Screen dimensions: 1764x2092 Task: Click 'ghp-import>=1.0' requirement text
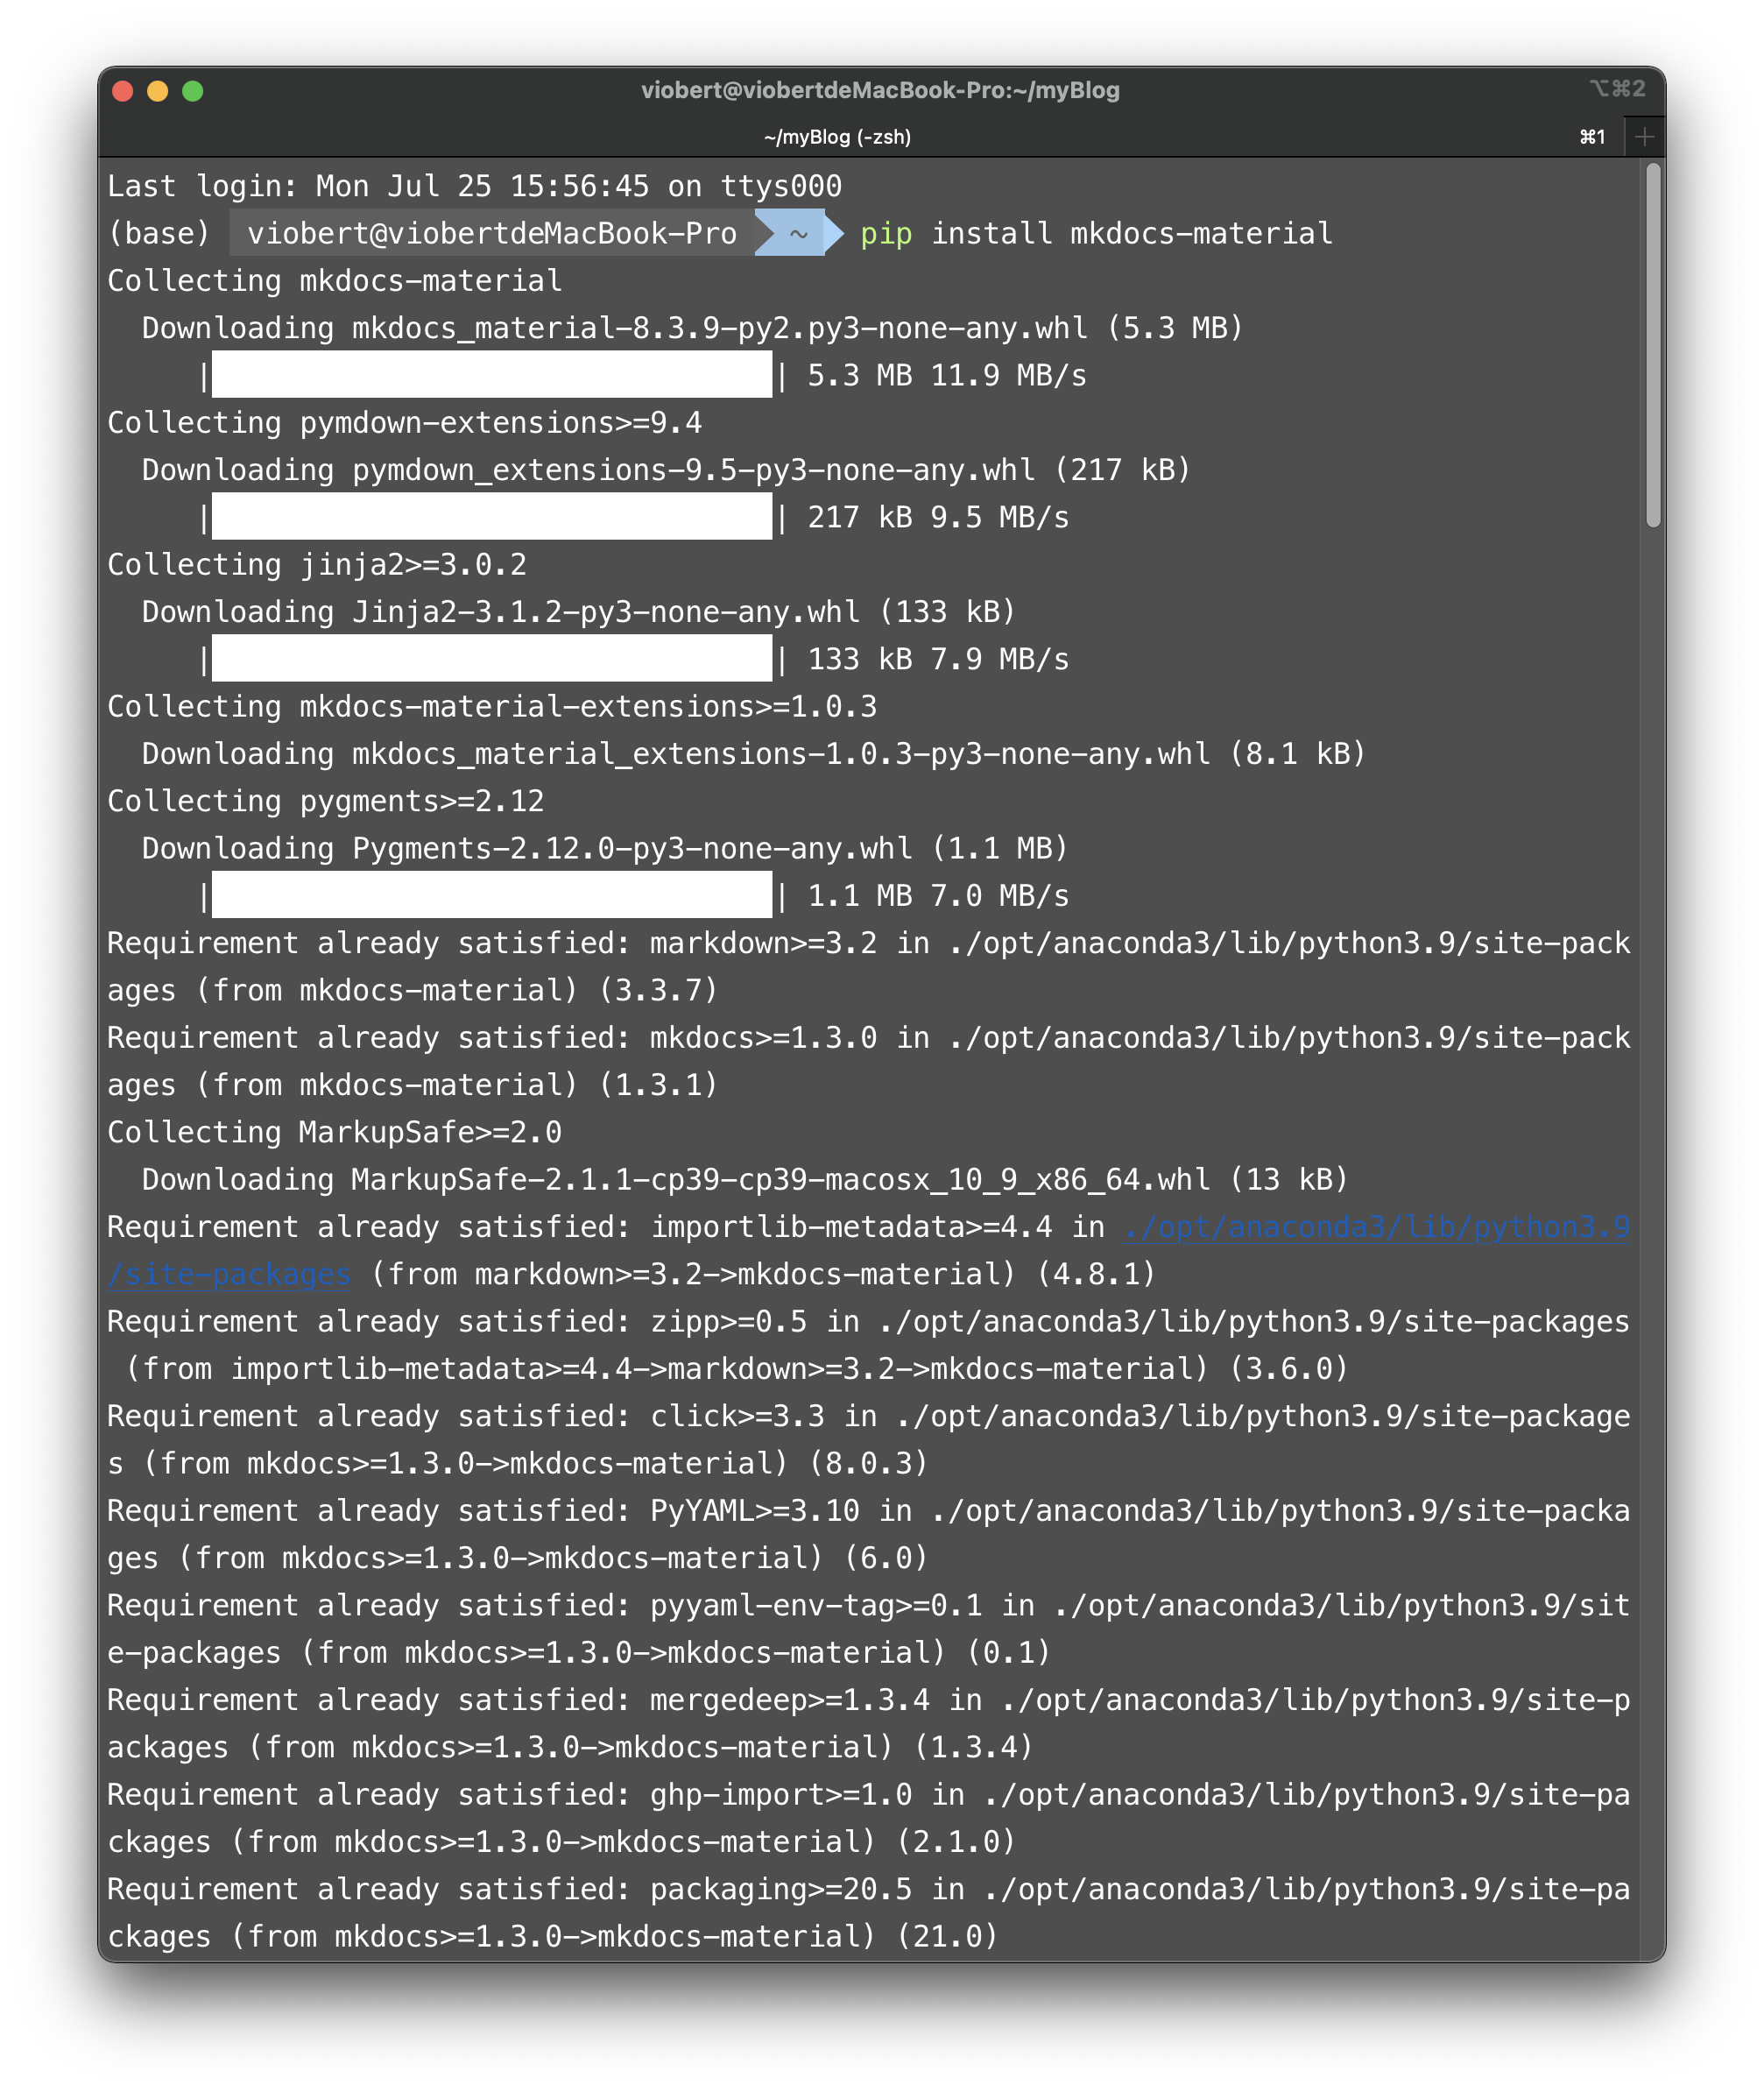point(781,1795)
